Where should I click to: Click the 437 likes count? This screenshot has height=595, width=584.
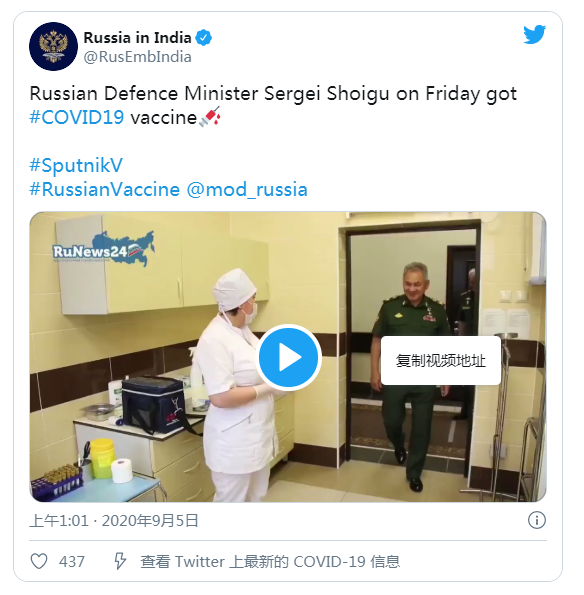pos(71,562)
